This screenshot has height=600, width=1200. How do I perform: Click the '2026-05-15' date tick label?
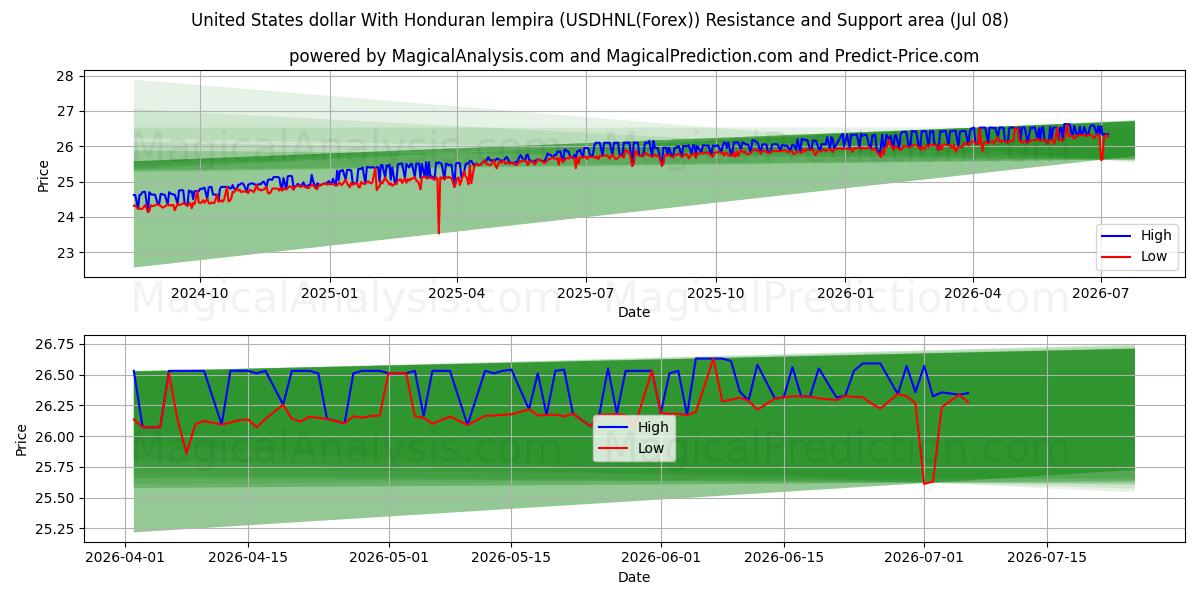point(511,557)
